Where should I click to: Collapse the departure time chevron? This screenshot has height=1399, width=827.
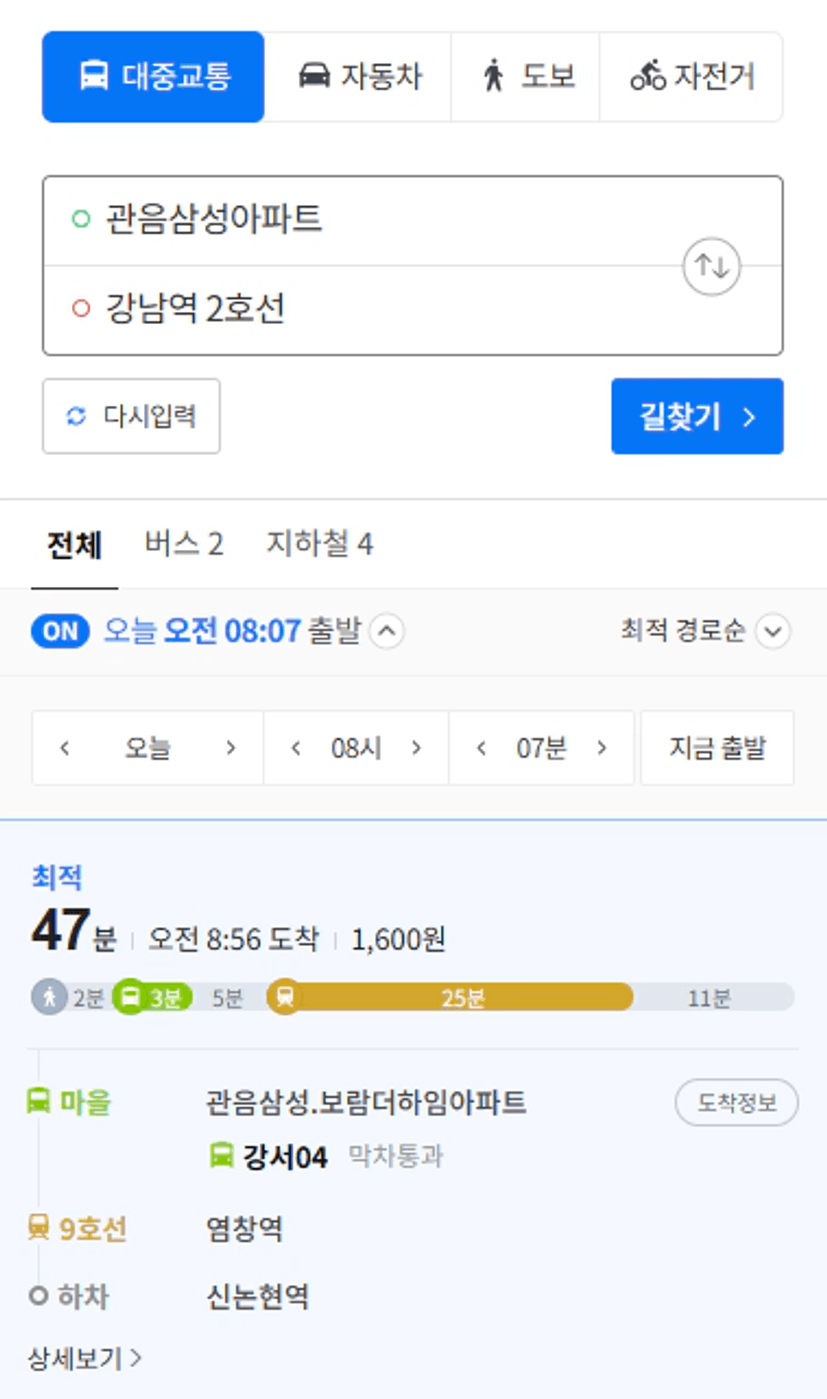(x=387, y=632)
